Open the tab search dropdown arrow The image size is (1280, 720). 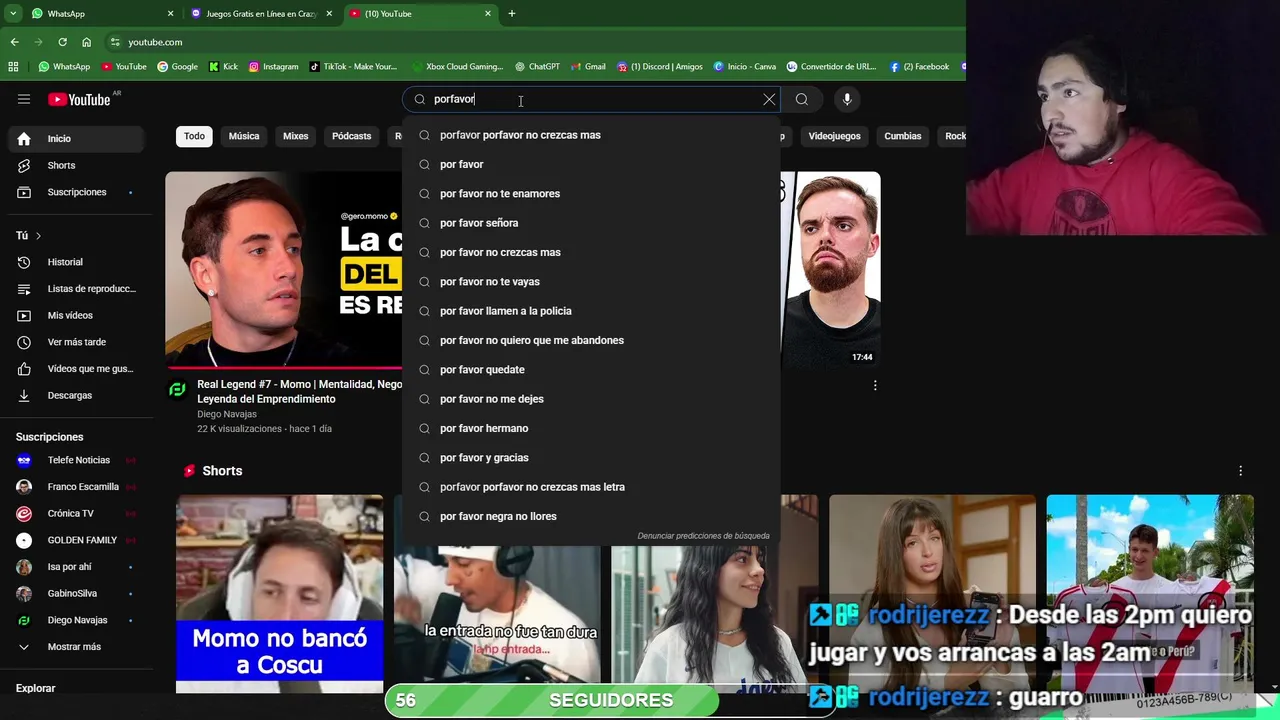pos(13,14)
